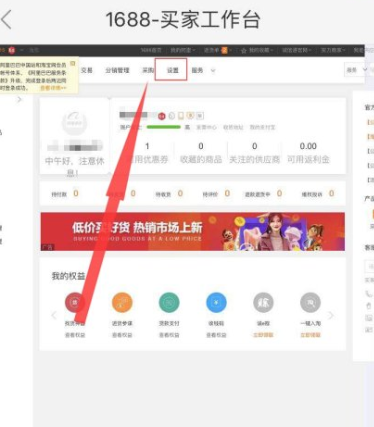Open 待评价 orders
Screen dimensions: 374x427
(x=216, y=194)
